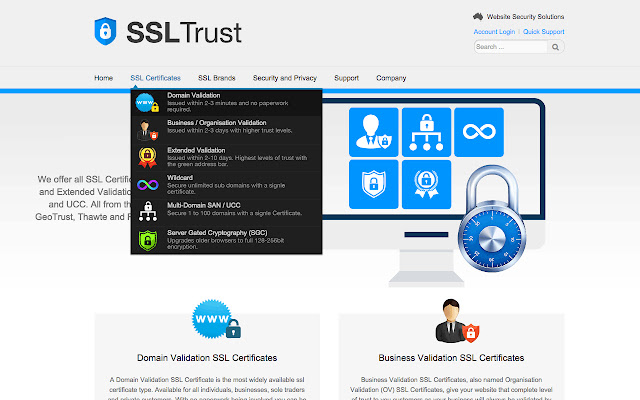
Task: Click Domain Validation SSL Certificates heading
Action: pos(207,358)
